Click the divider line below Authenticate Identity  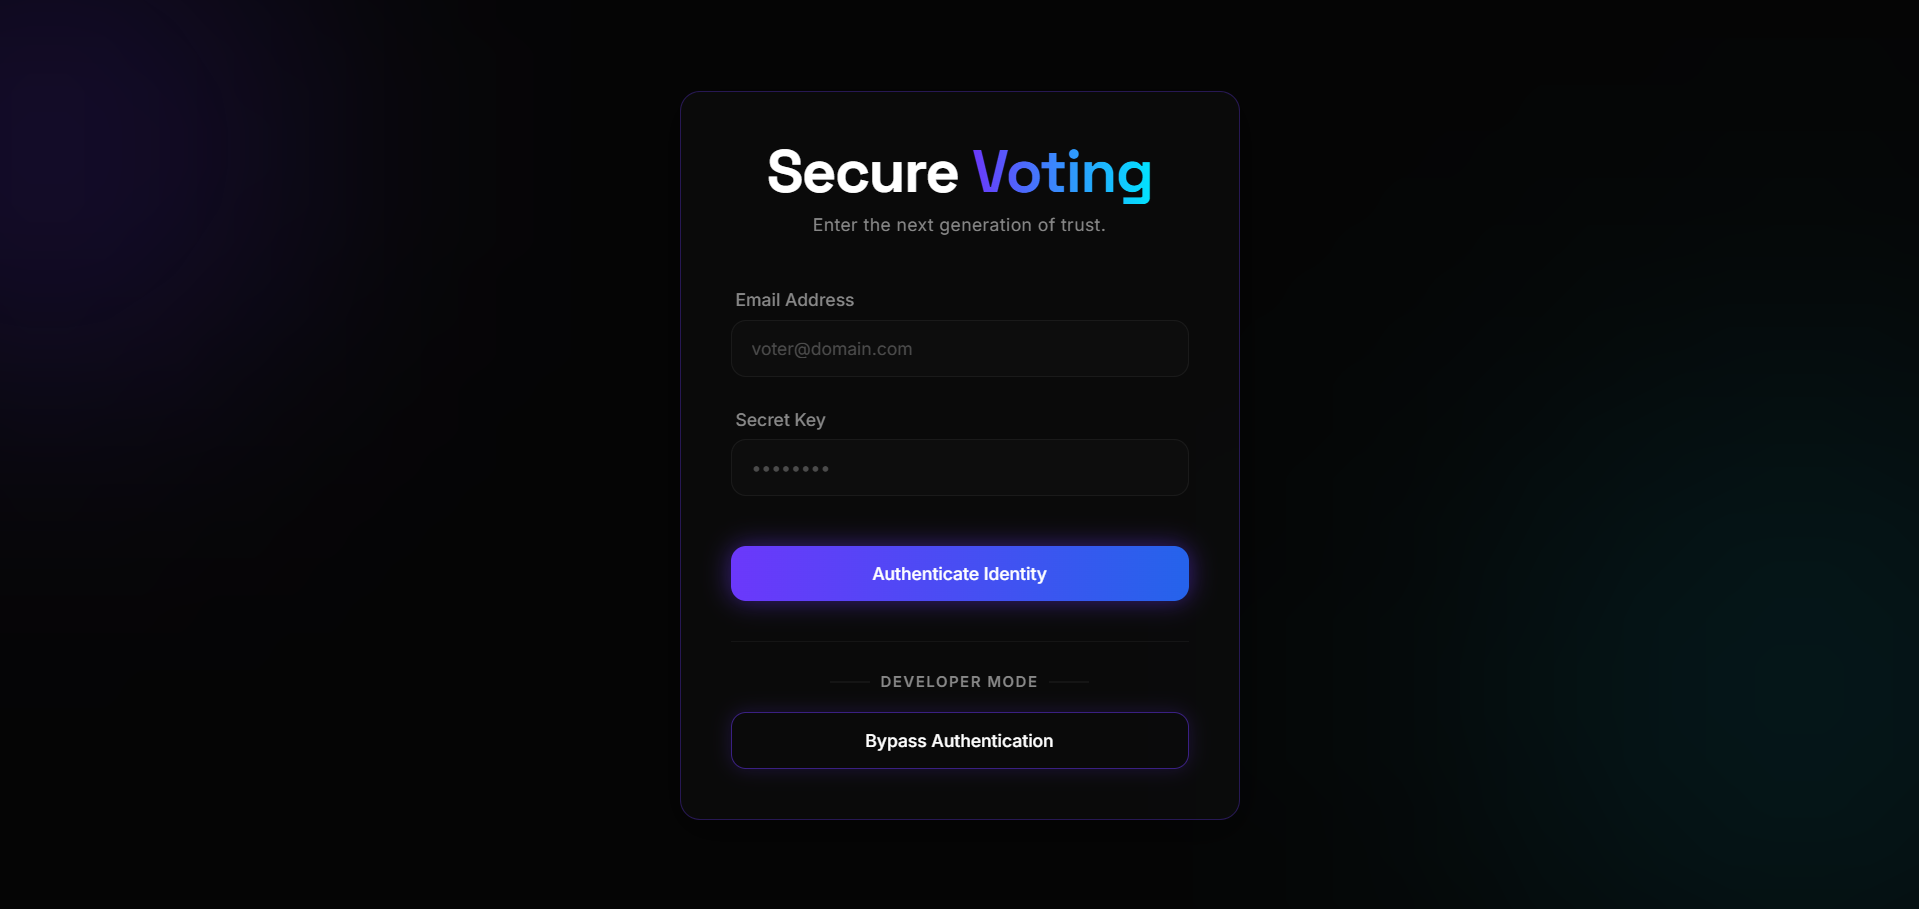(959, 641)
